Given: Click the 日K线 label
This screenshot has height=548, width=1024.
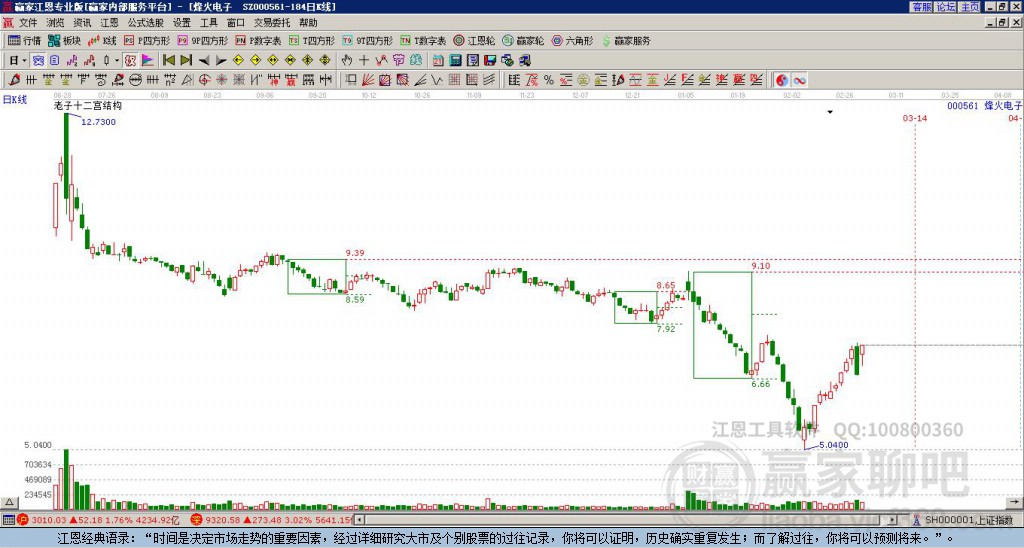Looking at the screenshot, I should 15,100.
